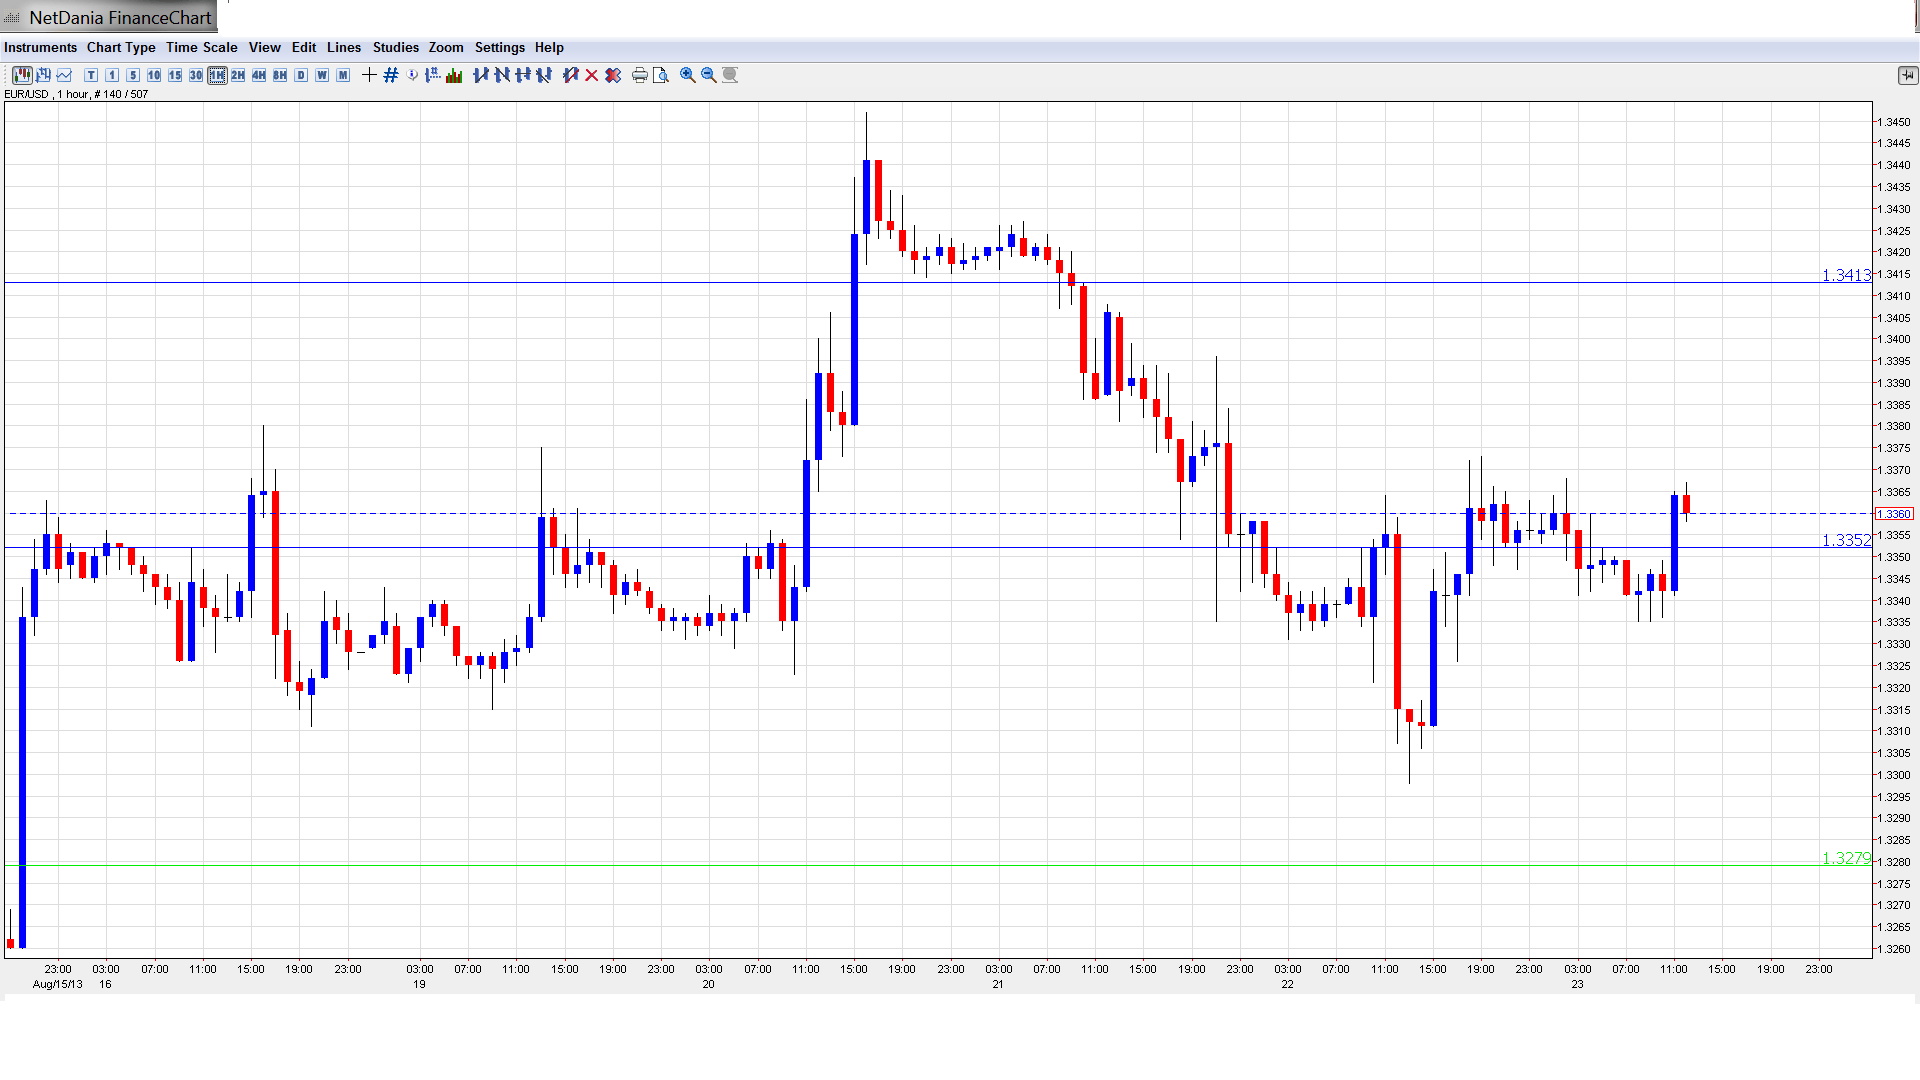Toggle the chart grid with hash icon
The height and width of the screenshot is (1080, 1920).
point(391,75)
